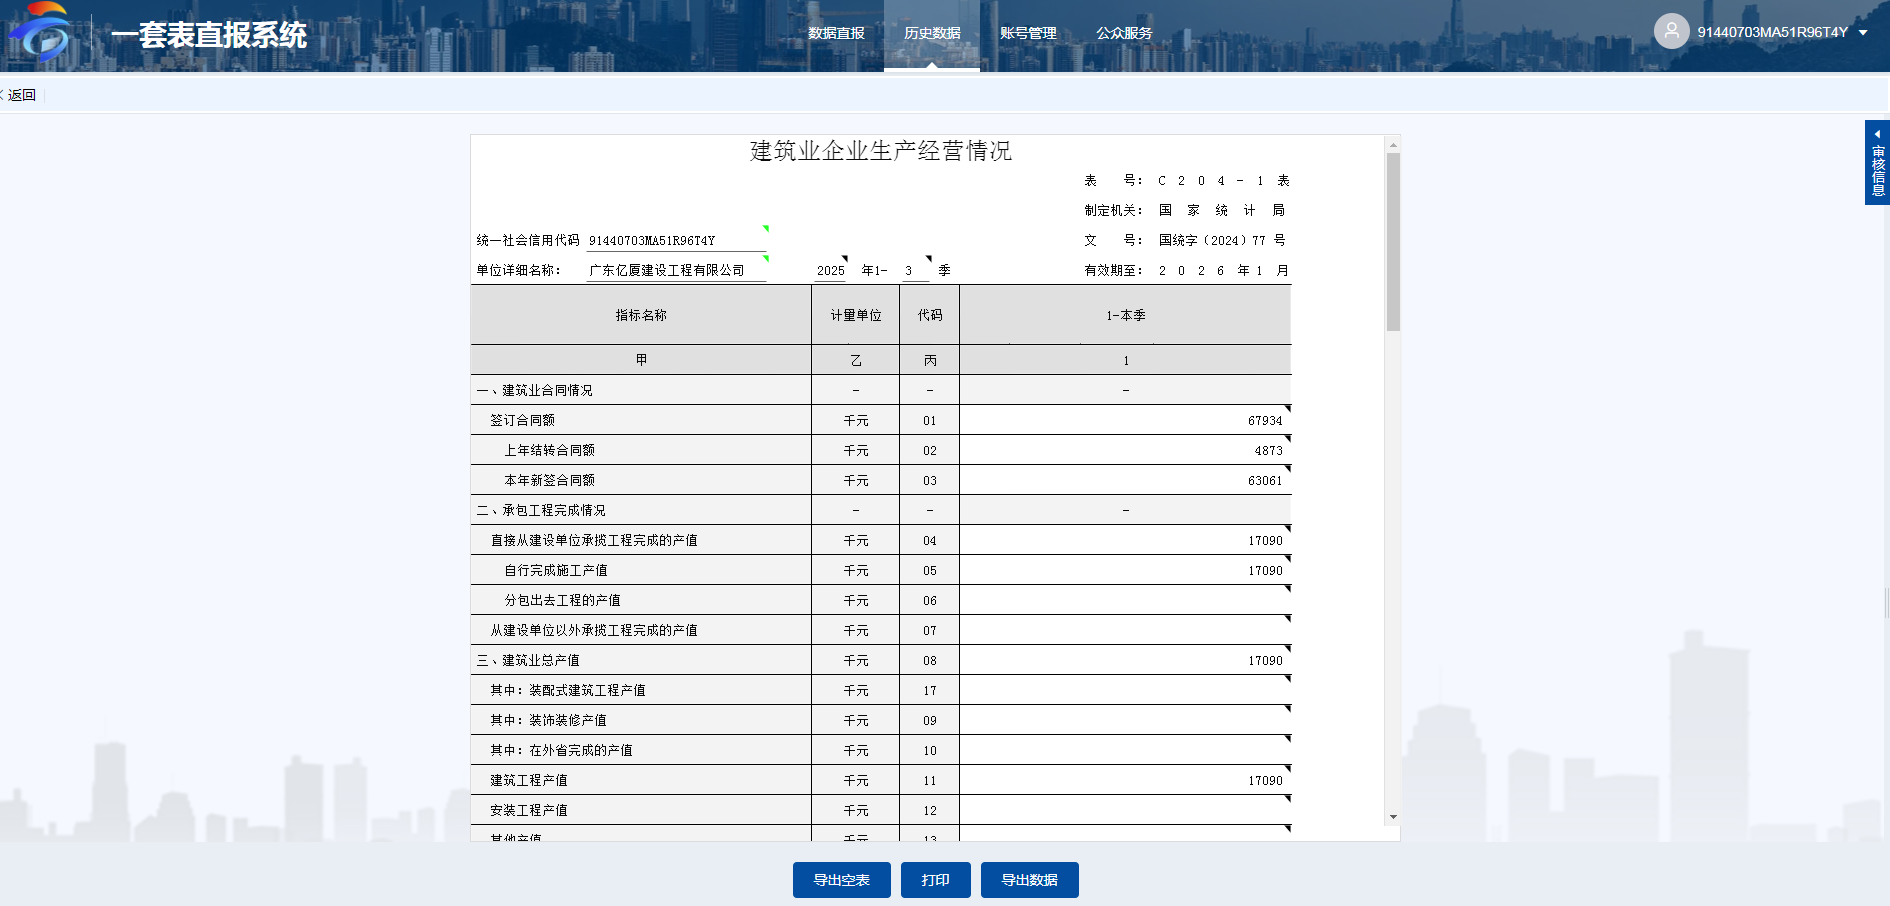Switch to 历史数据 tab
This screenshot has height=906, width=1890.
(x=931, y=33)
